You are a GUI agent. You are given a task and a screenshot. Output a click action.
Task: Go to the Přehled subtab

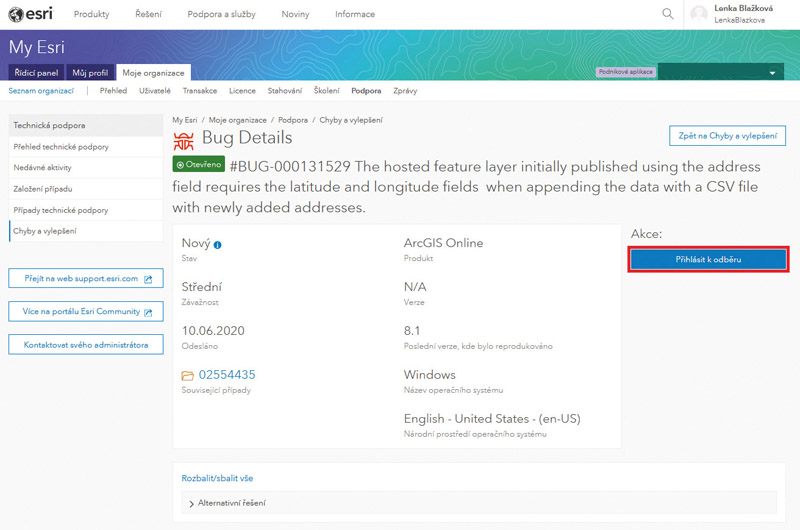pyautogui.click(x=113, y=91)
